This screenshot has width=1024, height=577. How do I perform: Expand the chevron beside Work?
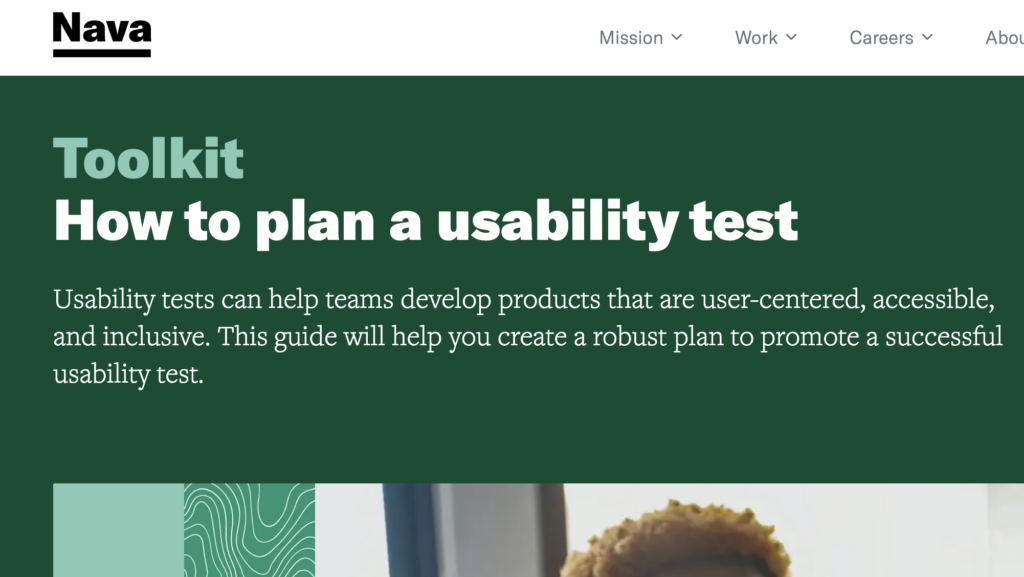click(x=791, y=37)
